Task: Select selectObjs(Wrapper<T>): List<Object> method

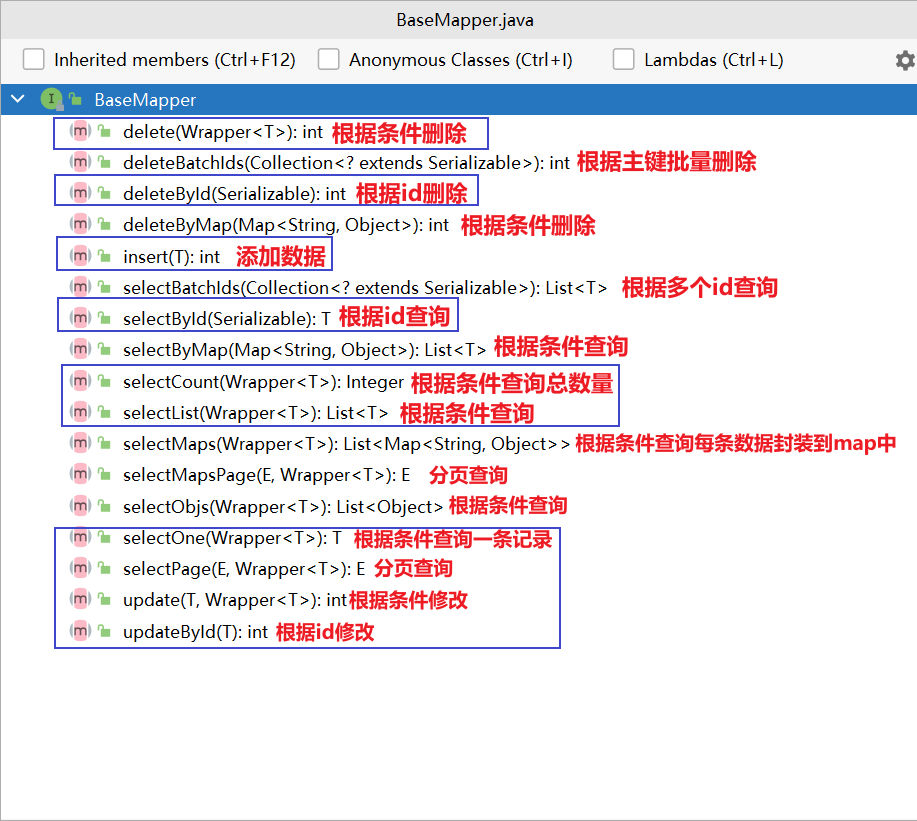Action: 283,507
